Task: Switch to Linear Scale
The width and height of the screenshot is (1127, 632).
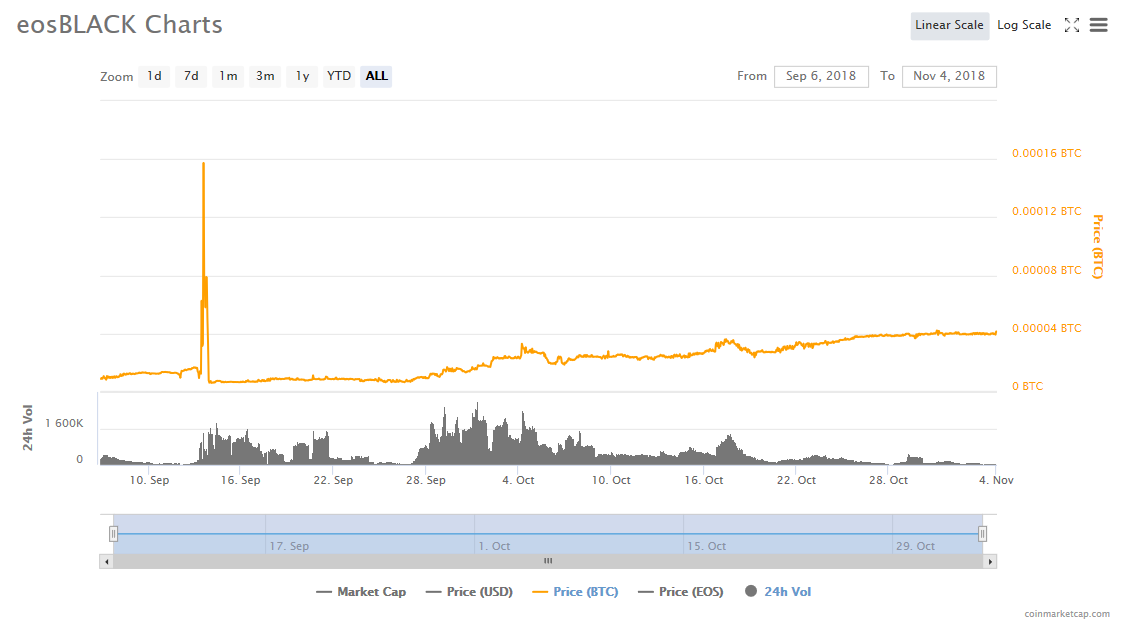Action: pos(949,25)
